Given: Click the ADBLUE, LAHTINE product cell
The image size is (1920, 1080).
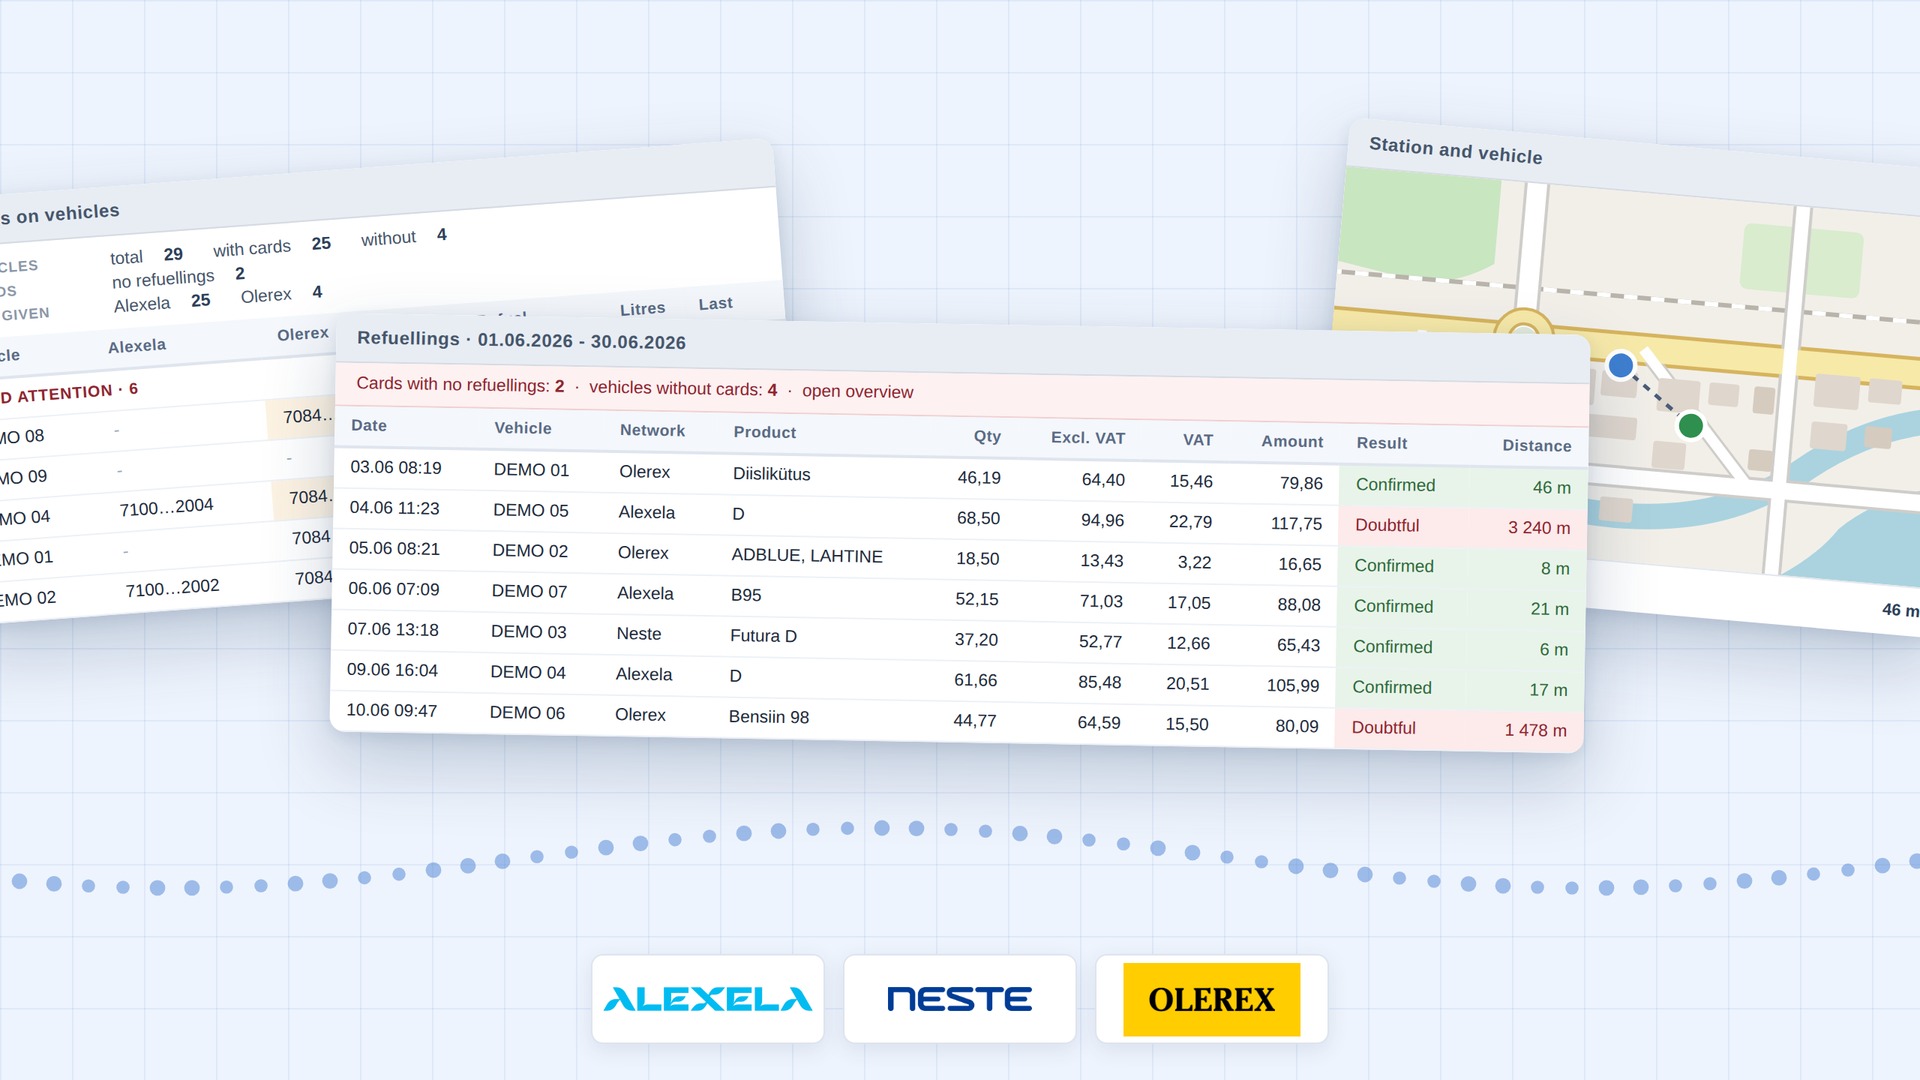Looking at the screenshot, I should 807,556.
